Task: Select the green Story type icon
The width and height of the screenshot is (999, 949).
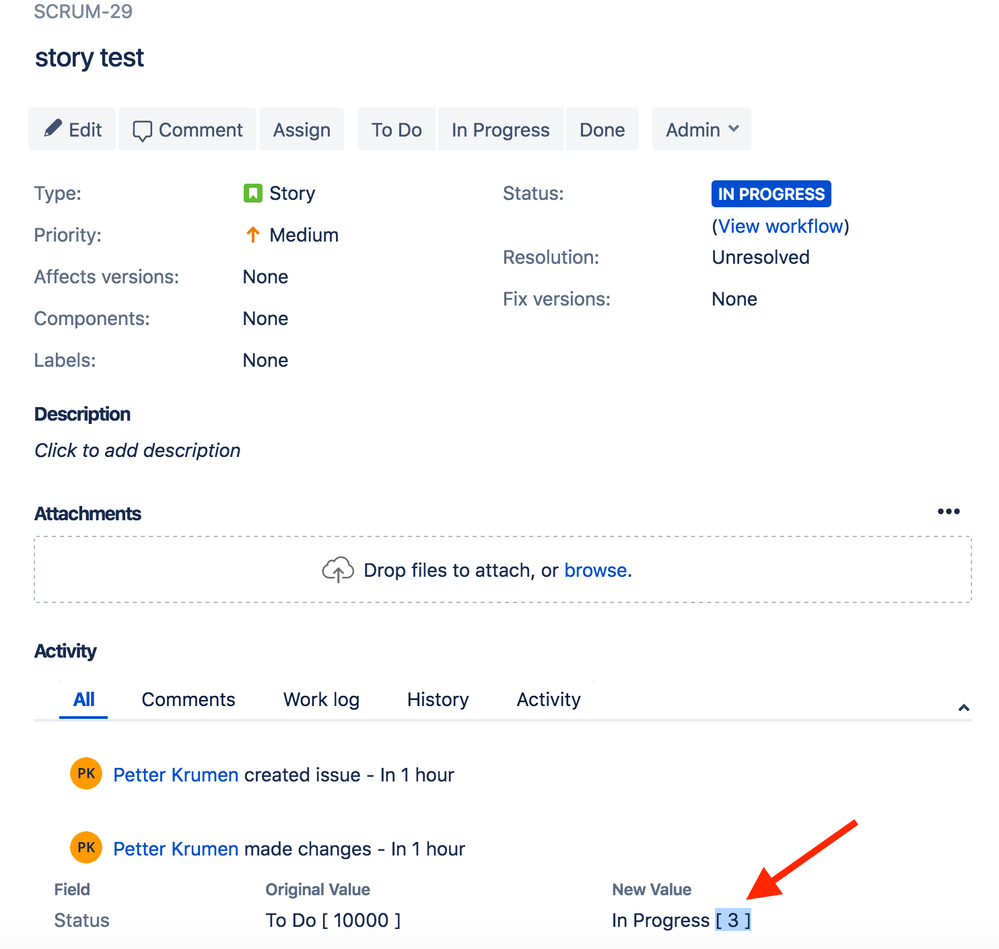Action: click(x=252, y=193)
